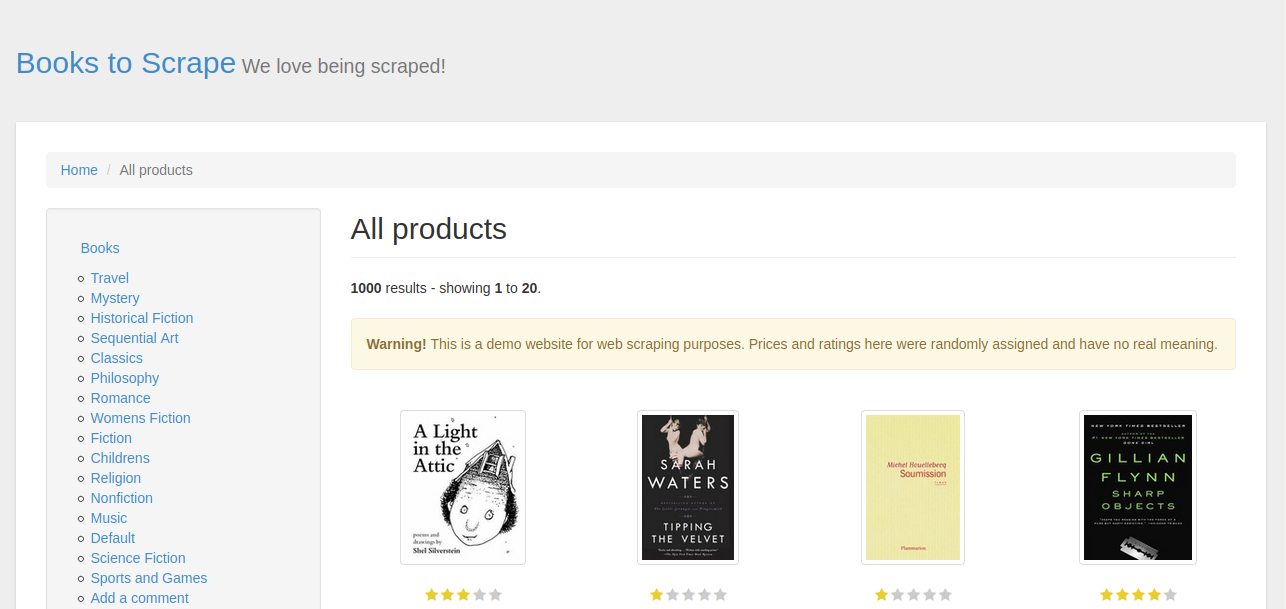This screenshot has height=609, width=1286.
Task: Open the Sports and Games category
Action: [x=149, y=578]
